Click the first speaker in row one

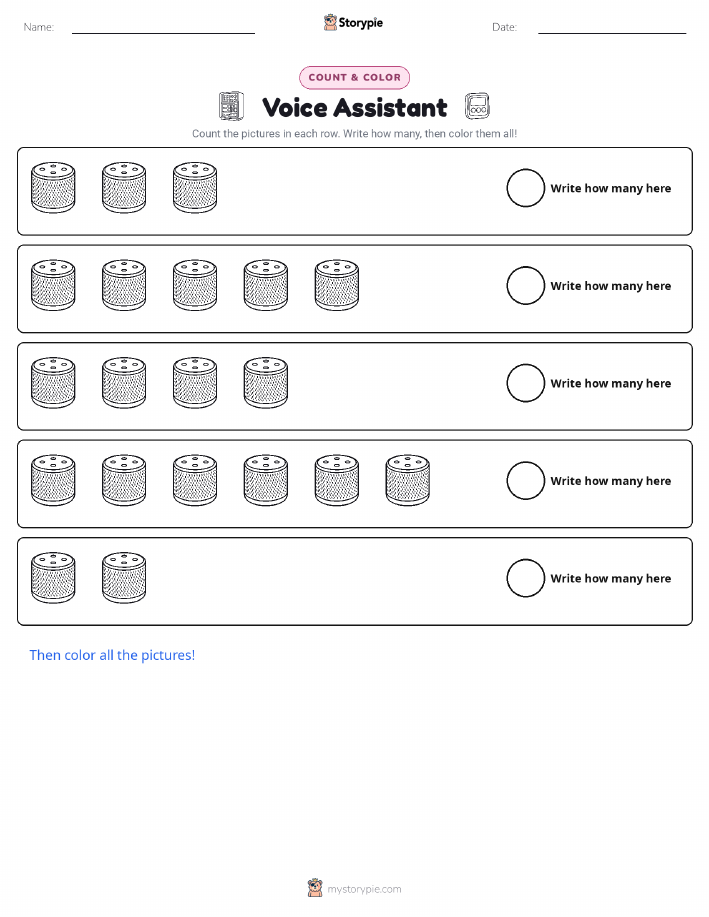tap(53, 188)
